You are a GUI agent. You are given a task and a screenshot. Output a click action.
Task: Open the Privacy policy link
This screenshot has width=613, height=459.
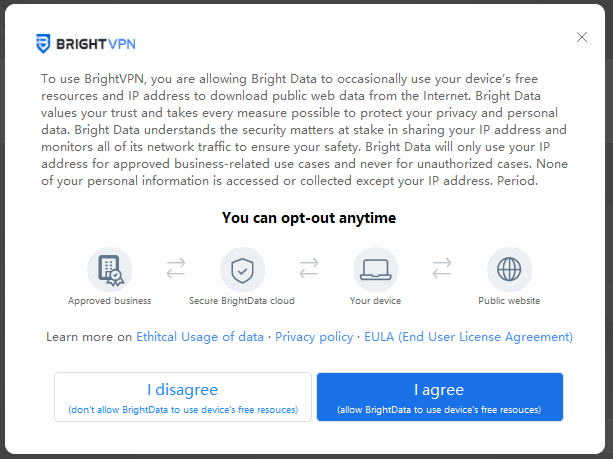313,337
